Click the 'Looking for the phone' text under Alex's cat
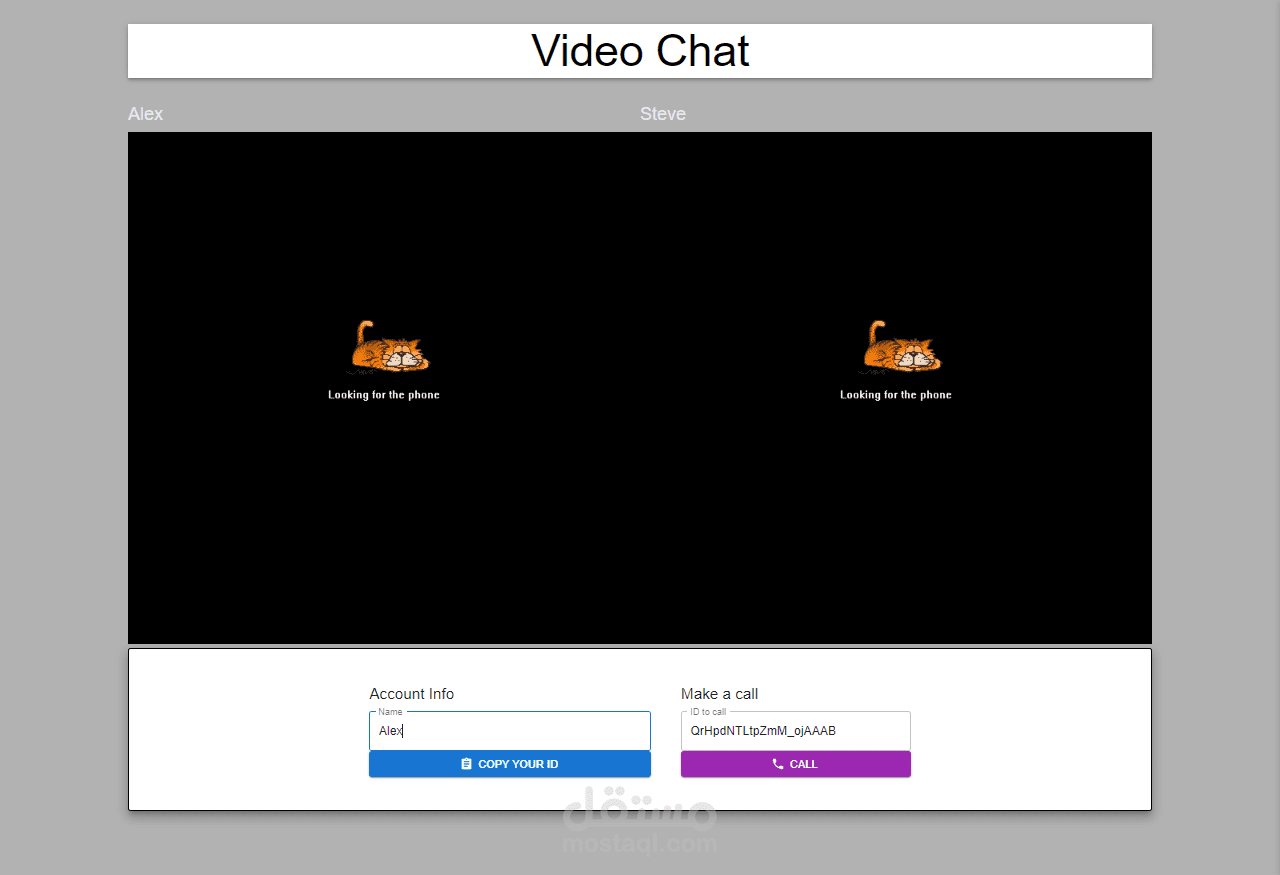The height and width of the screenshot is (875, 1280). [x=383, y=394]
